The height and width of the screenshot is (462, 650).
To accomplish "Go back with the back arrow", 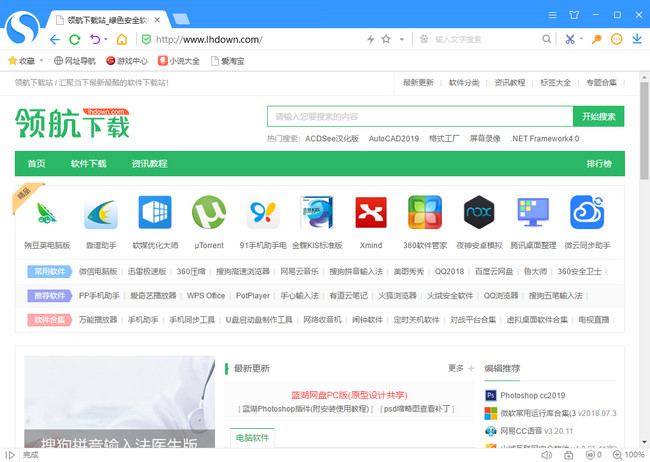I will [x=55, y=40].
